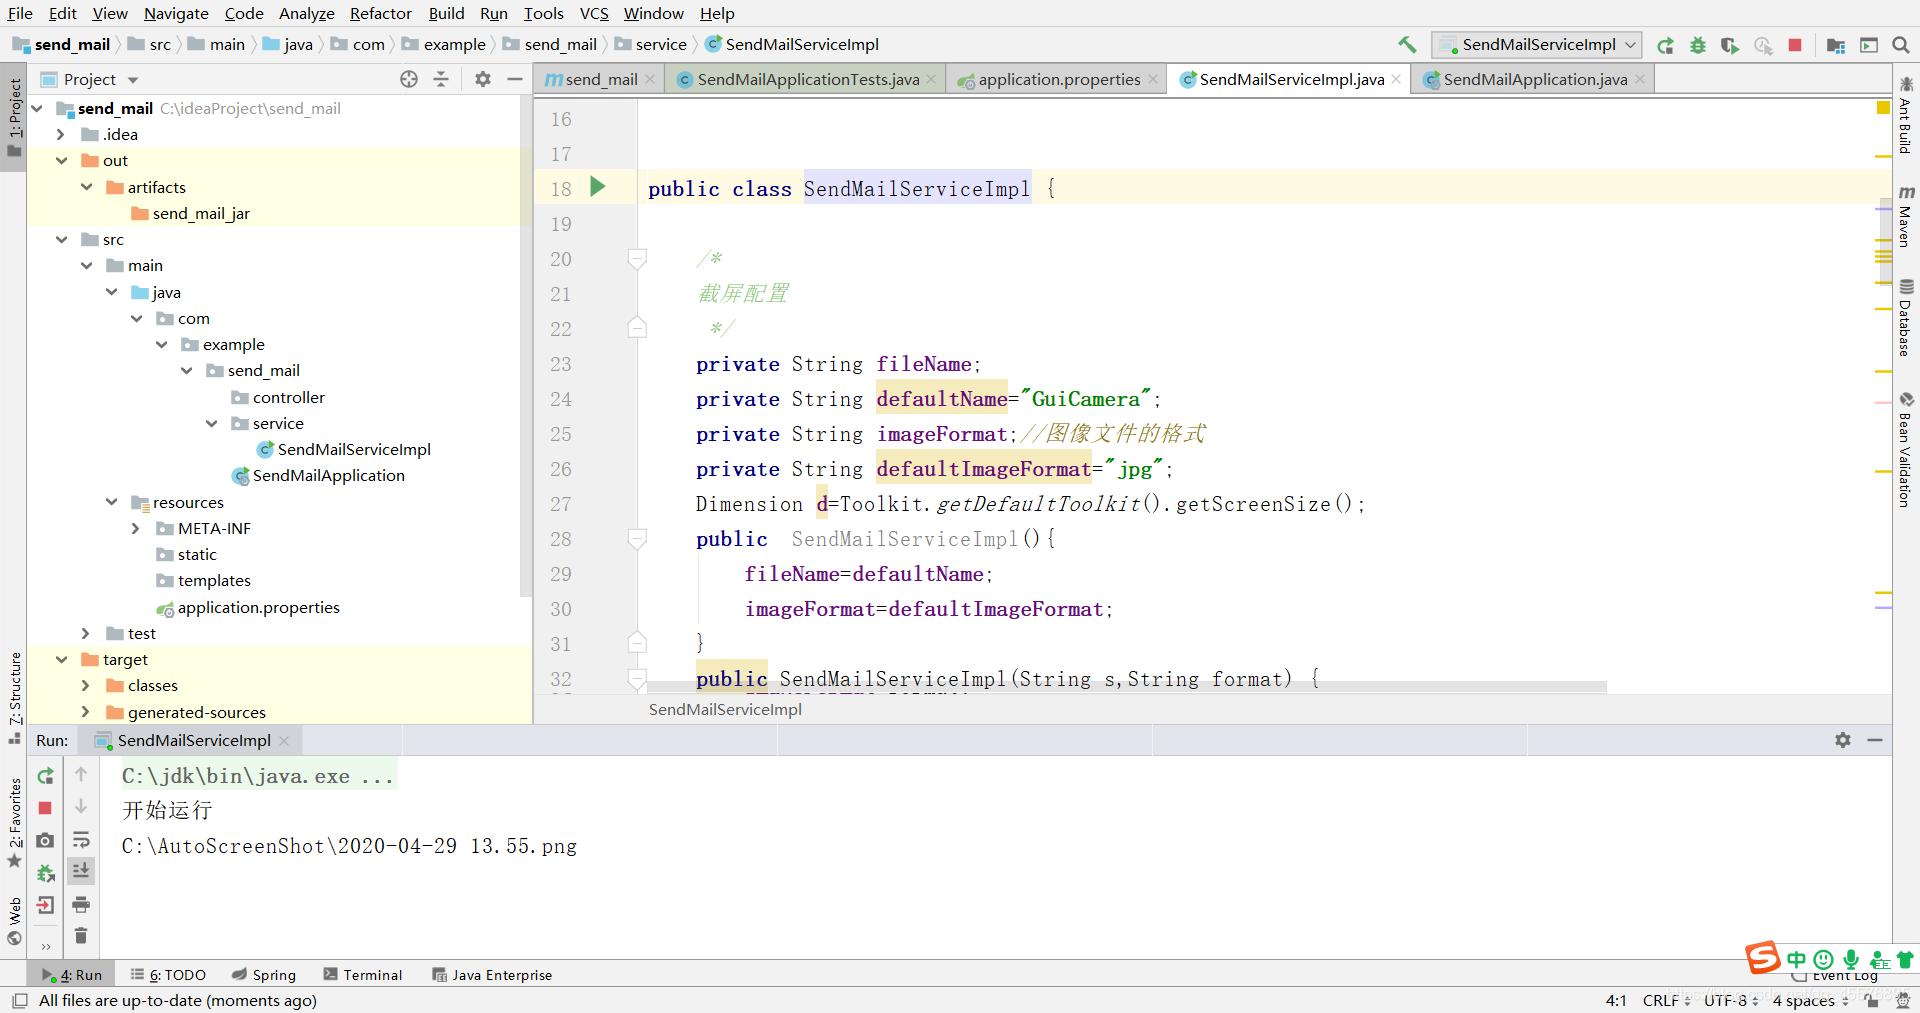Screen dimensions: 1920x1013
Task: Stop the running process in top toolbar
Action: [1795, 45]
